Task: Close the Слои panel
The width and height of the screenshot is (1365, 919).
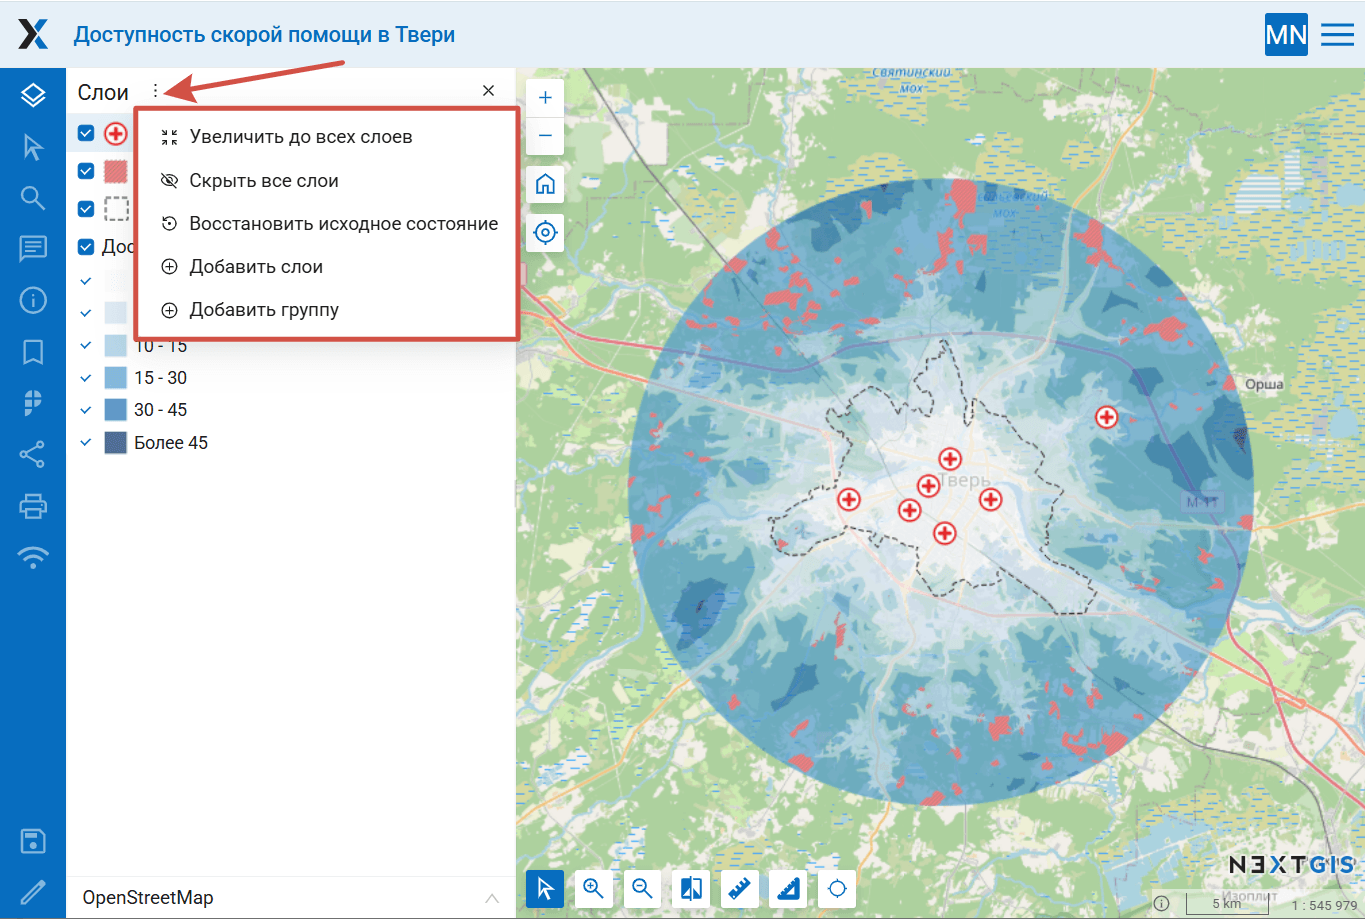Action: [x=488, y=91]
